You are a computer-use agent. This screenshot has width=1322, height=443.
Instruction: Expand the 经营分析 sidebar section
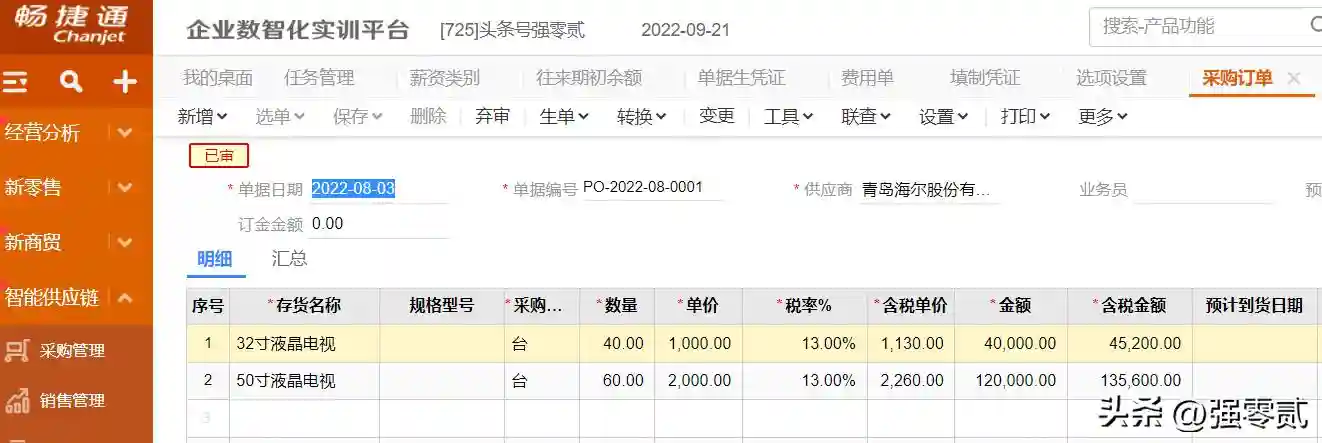coord(124,132)
